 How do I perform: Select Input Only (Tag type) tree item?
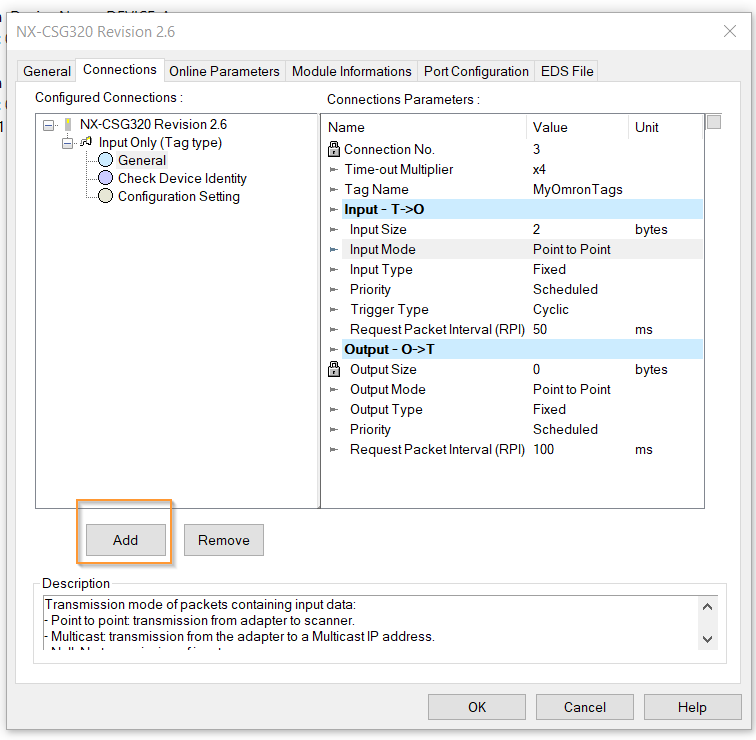160,143
